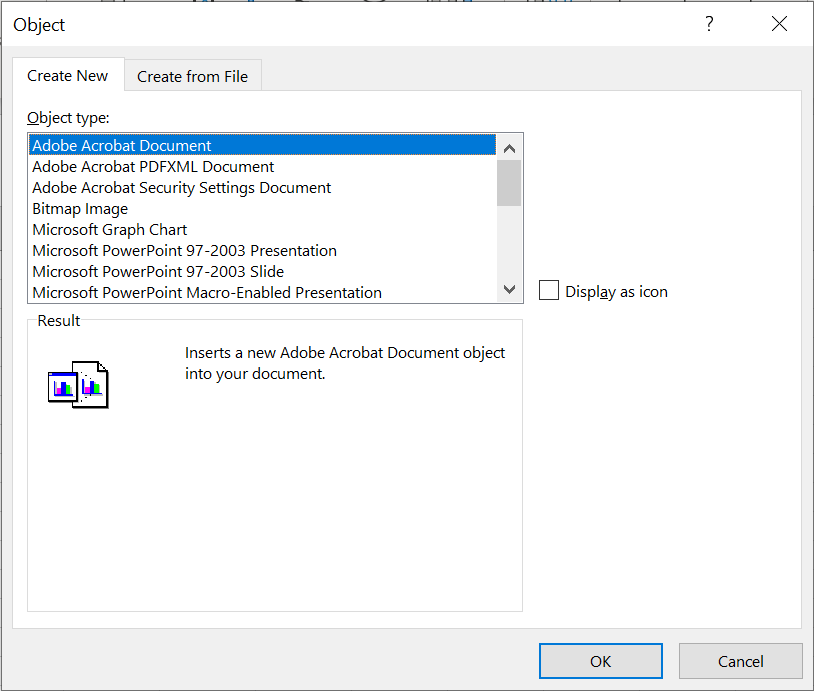
Task: Select Microsoft Graph Chart entry
Action: click(x=110, y=230)
